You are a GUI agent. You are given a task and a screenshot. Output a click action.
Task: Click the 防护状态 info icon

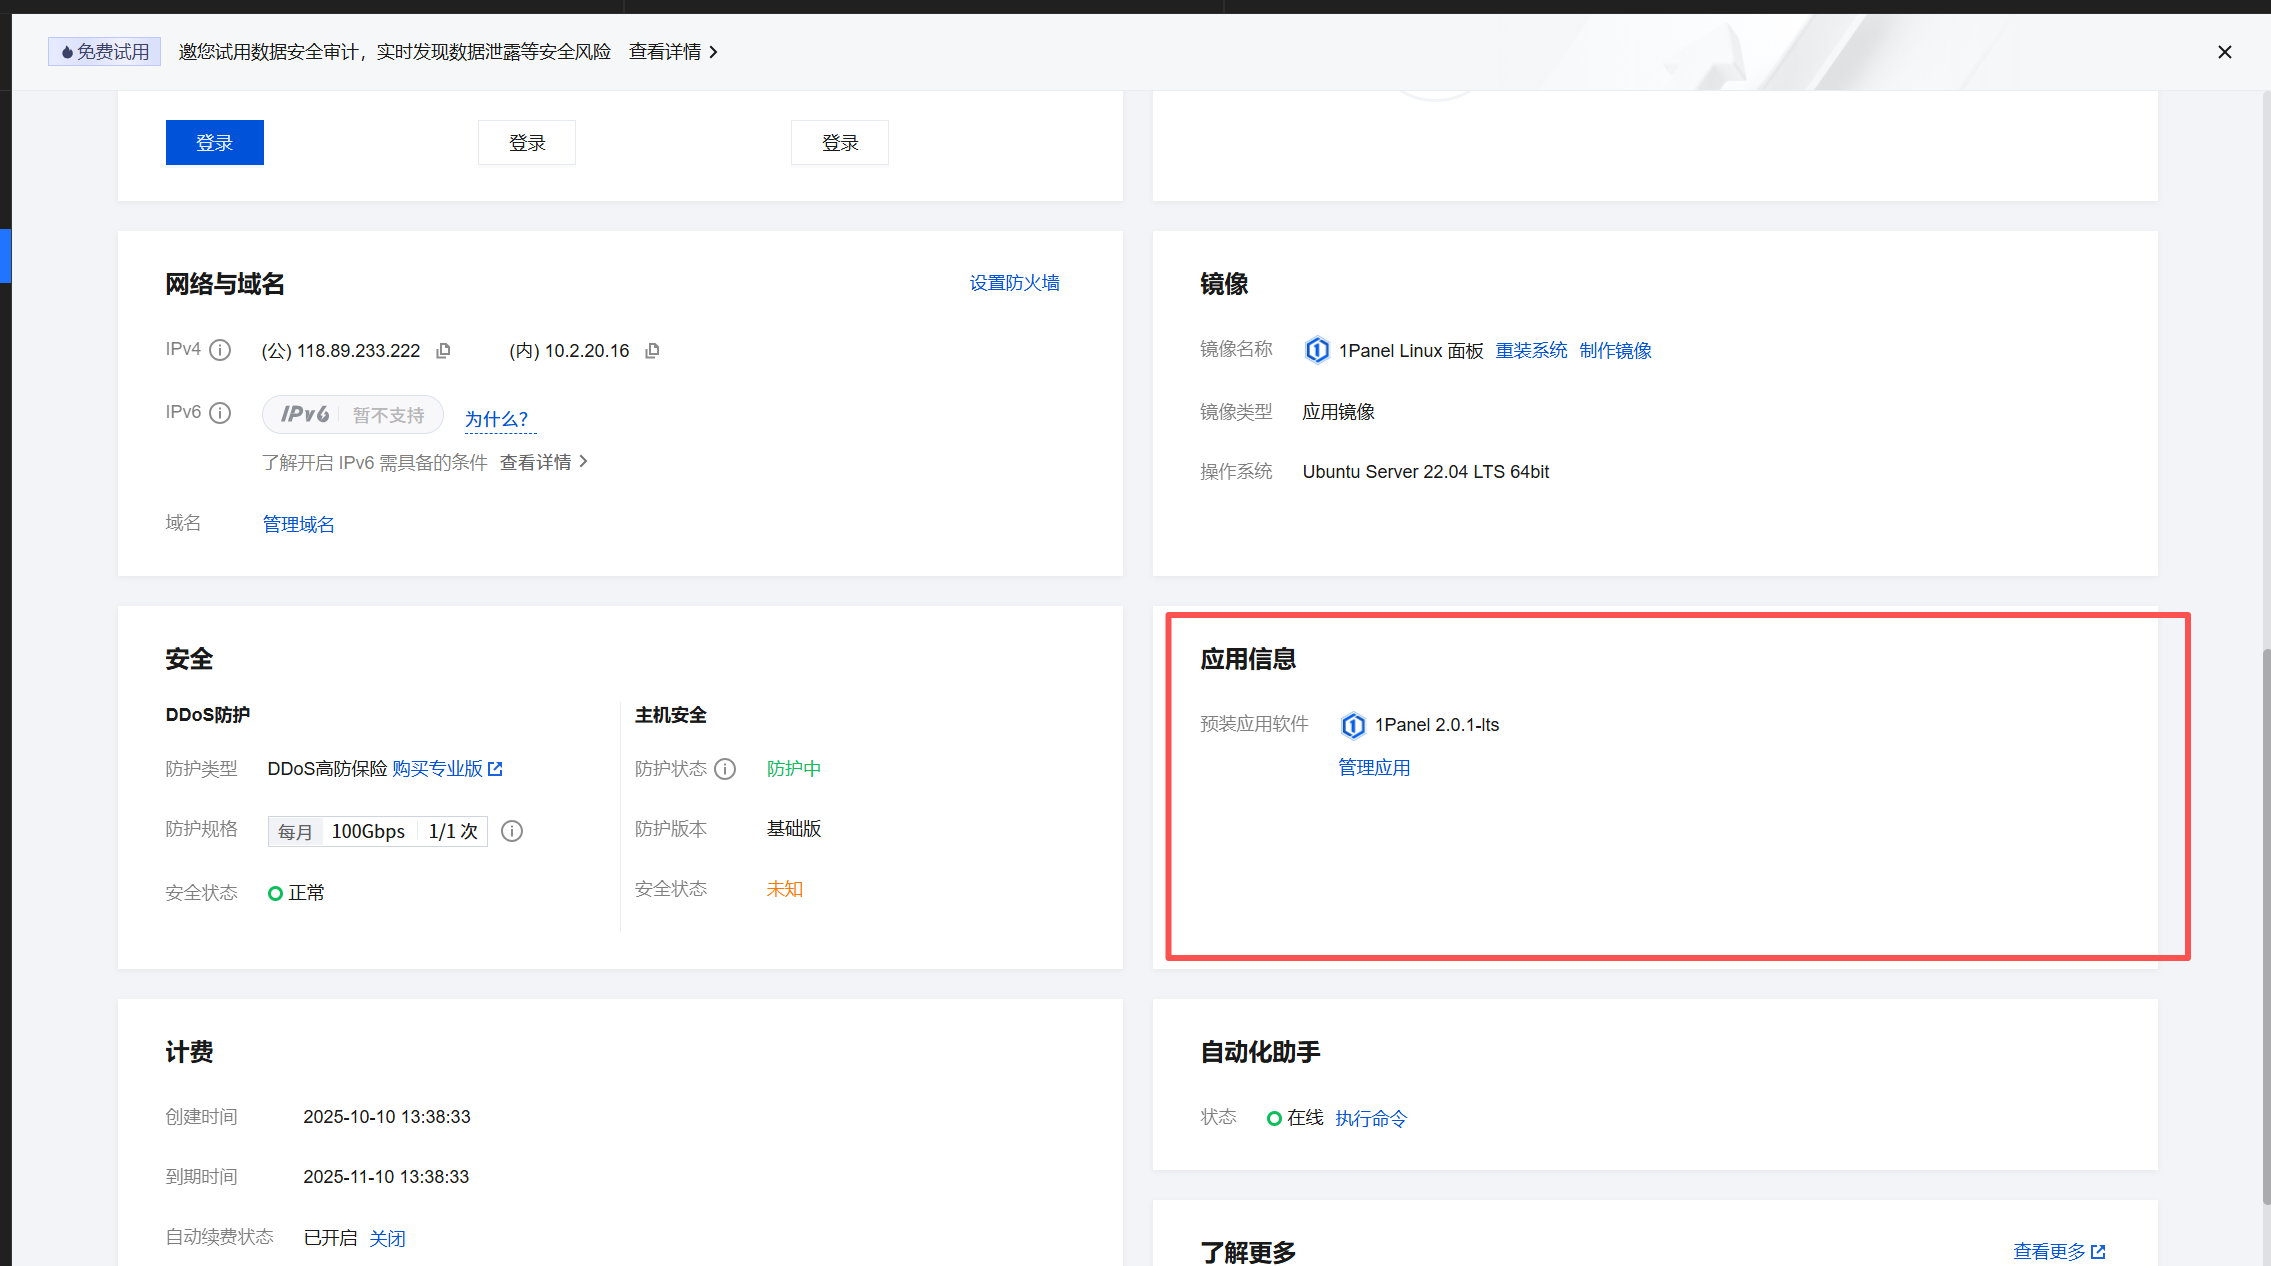[725, 769]
